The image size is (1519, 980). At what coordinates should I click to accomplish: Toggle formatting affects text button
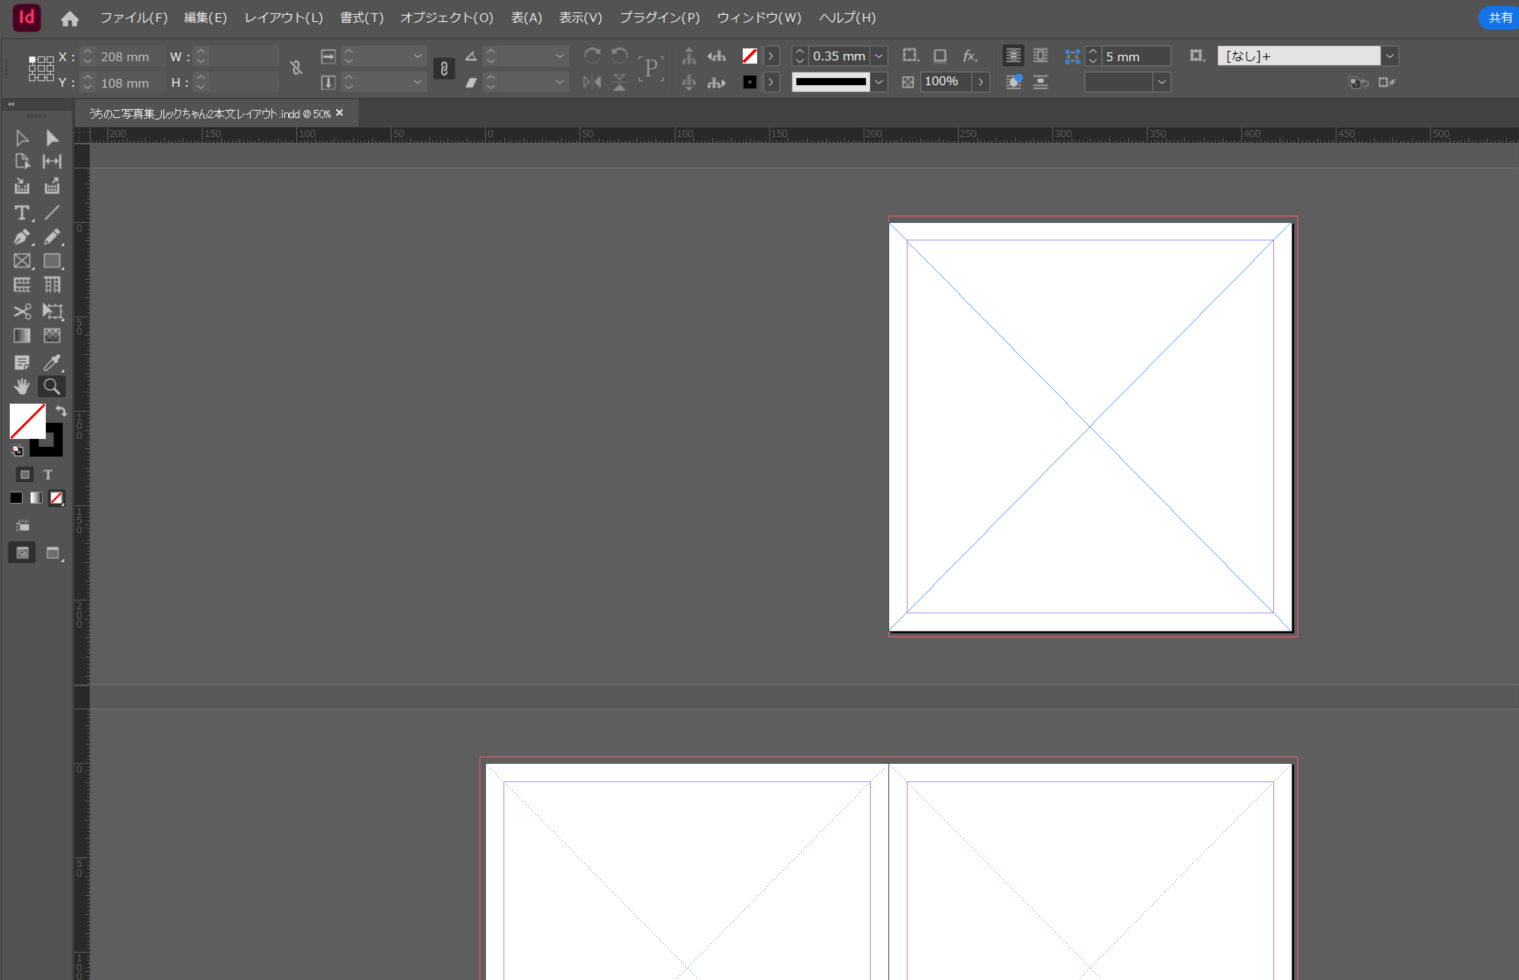tap(47, 475)
